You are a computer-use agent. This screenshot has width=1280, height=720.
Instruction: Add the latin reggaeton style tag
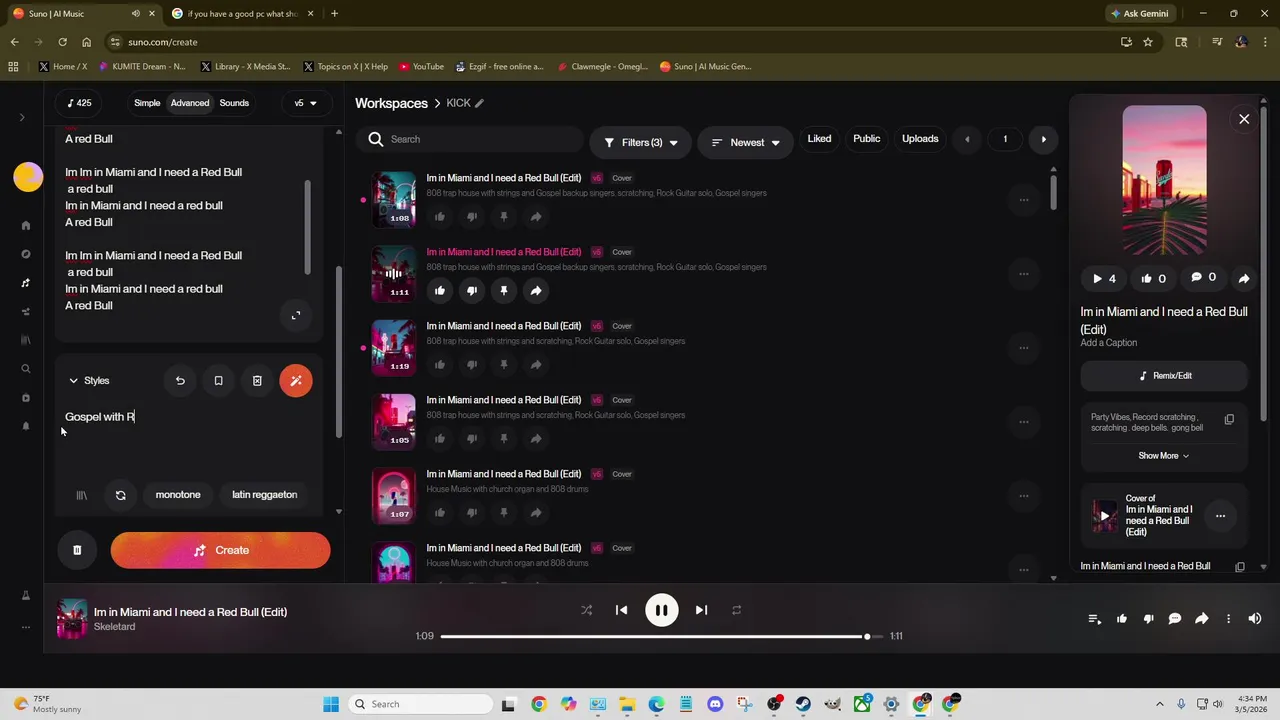coord(264,495)
